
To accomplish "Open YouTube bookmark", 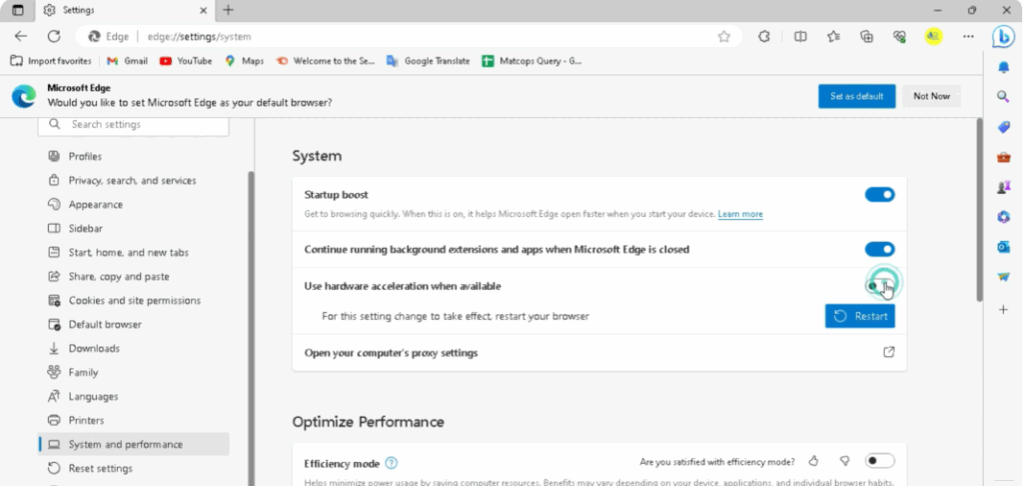I will (x=186, y=61).
